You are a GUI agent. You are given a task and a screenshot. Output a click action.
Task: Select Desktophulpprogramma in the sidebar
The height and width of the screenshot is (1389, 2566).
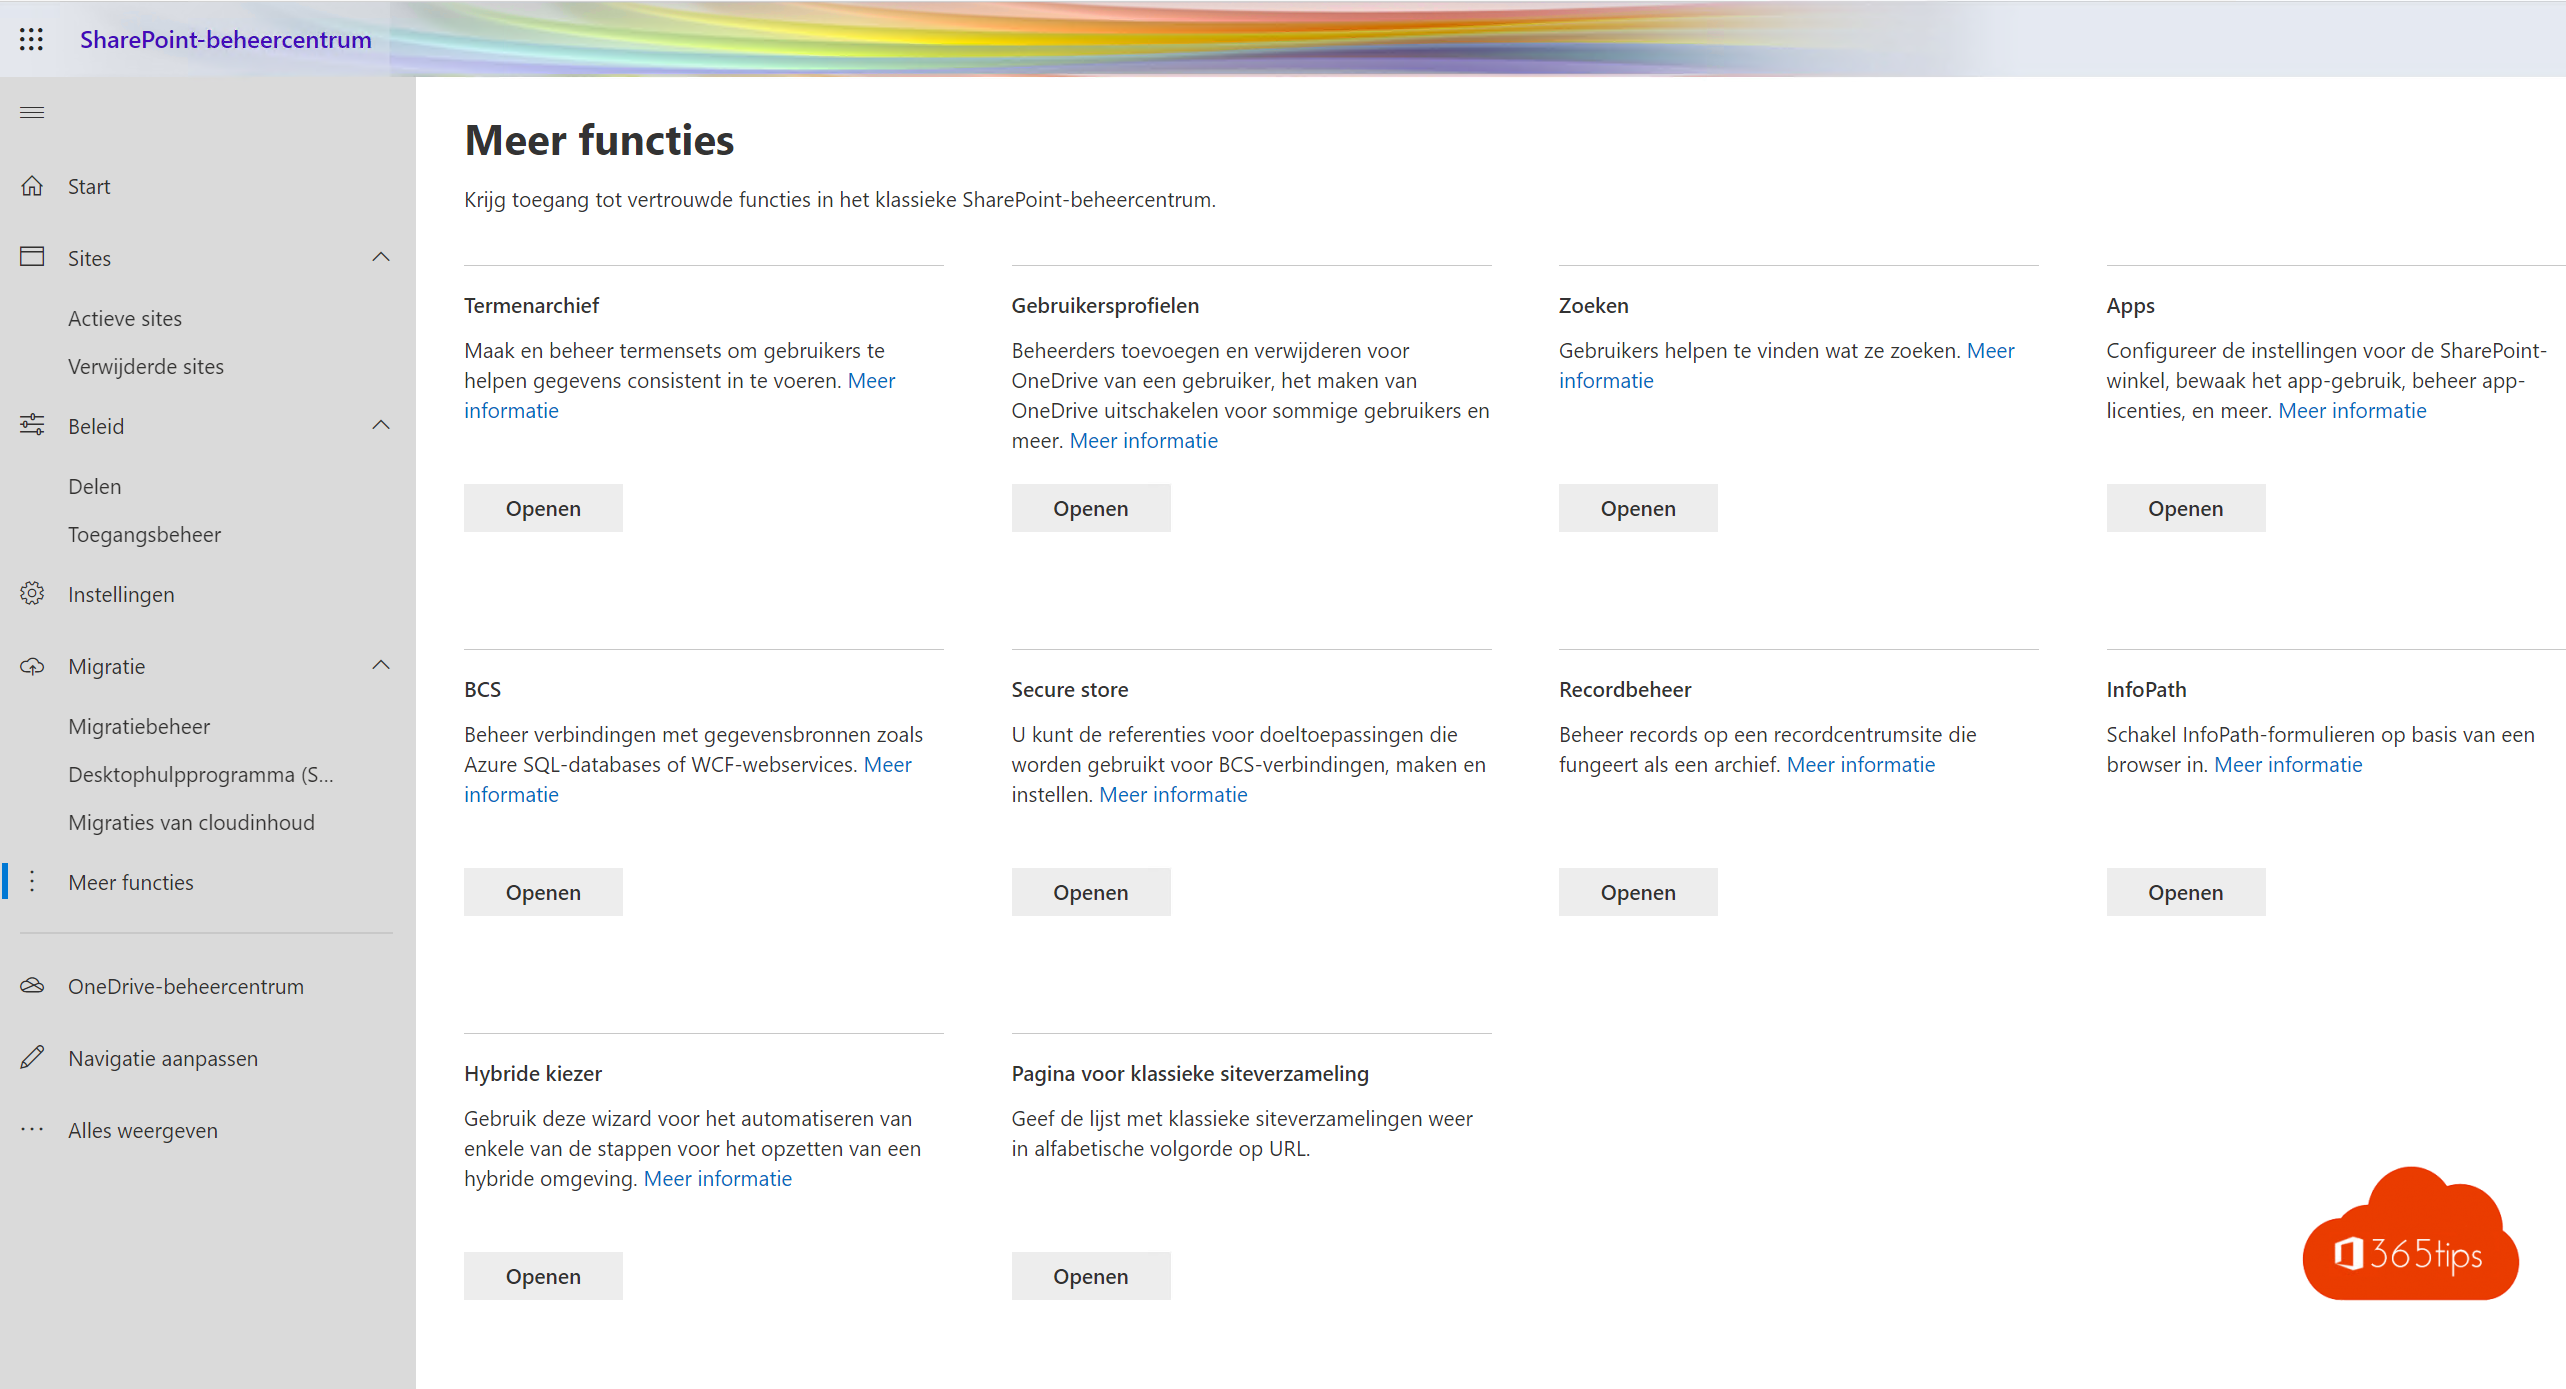click(x=201, y=775)
